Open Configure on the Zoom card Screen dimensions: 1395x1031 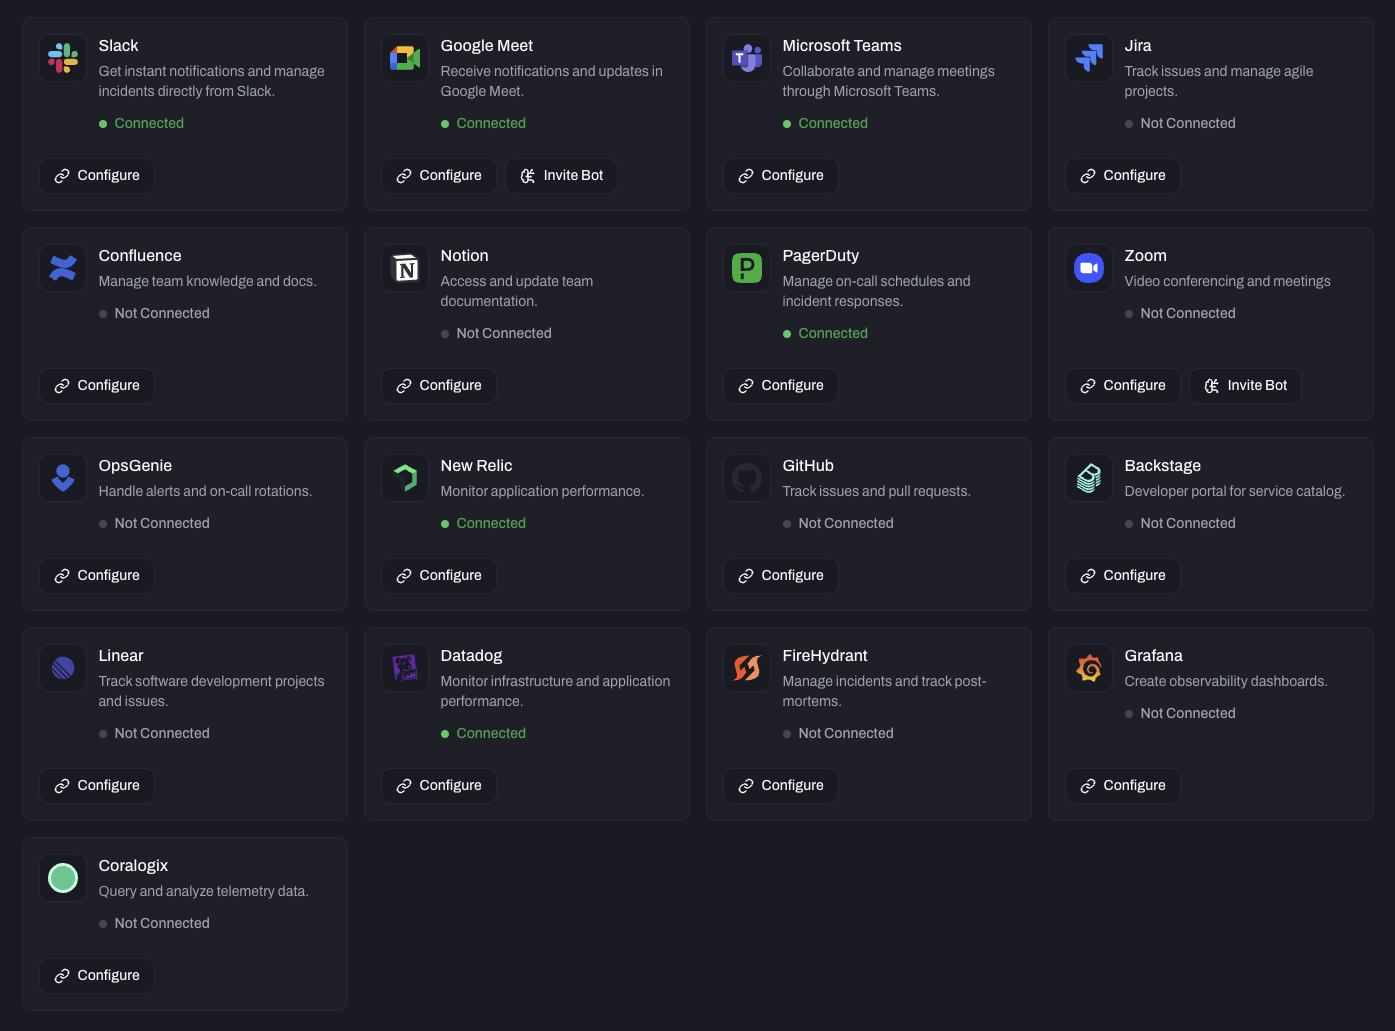pos(1123,386)
